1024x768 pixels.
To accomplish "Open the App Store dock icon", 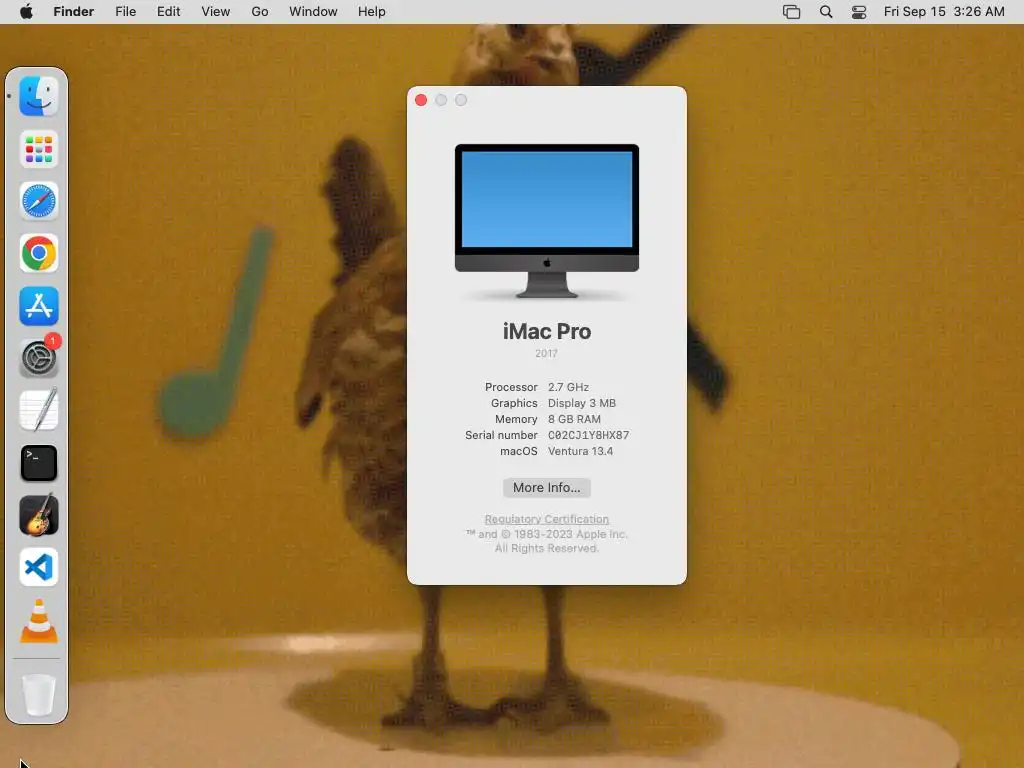I will click(x=39, y=306).
